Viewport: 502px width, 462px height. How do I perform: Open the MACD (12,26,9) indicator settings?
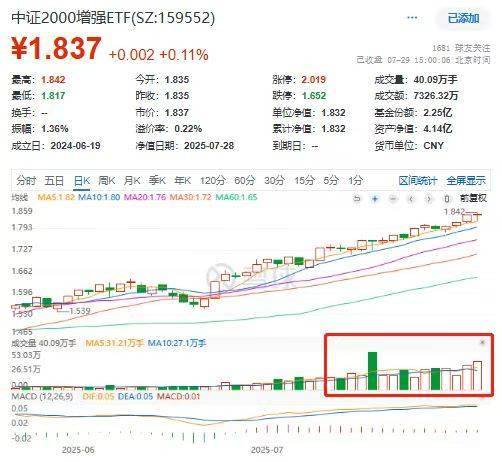42,397
